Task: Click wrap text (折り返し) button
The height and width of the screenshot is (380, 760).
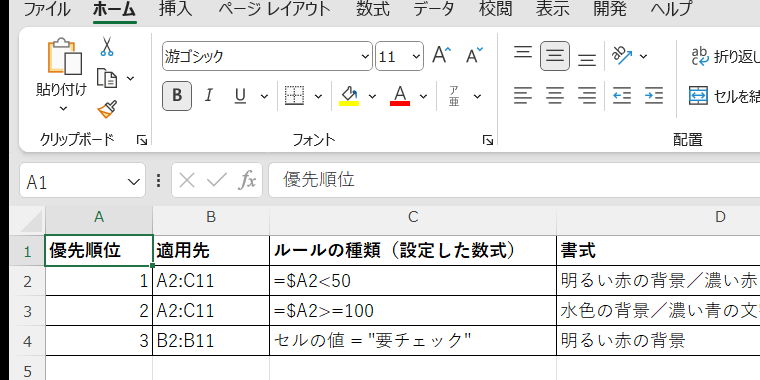Action: point(725,57)
